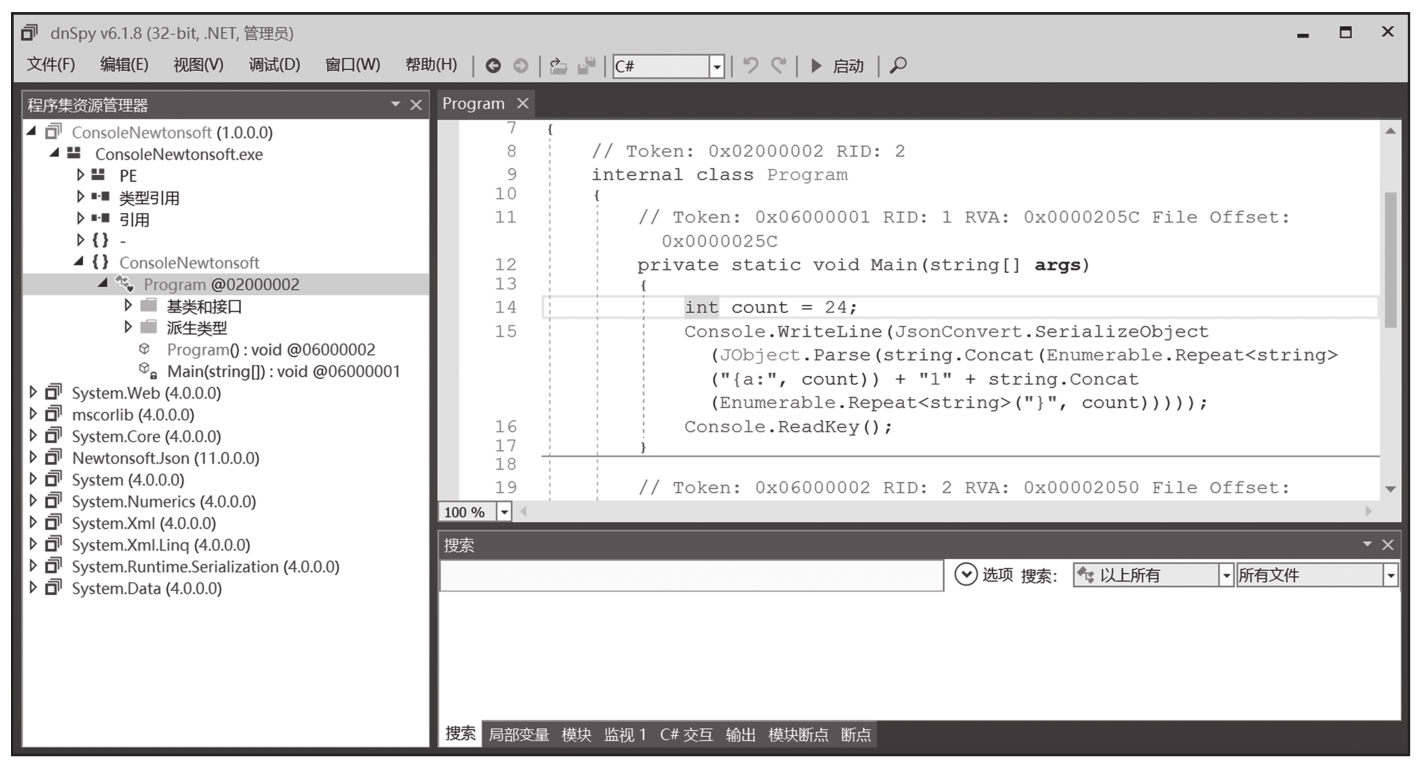Collapse the ConsoleNewtonsoft namespace node
Viewport: 1422px width, 767px height.
coord(79,262)
